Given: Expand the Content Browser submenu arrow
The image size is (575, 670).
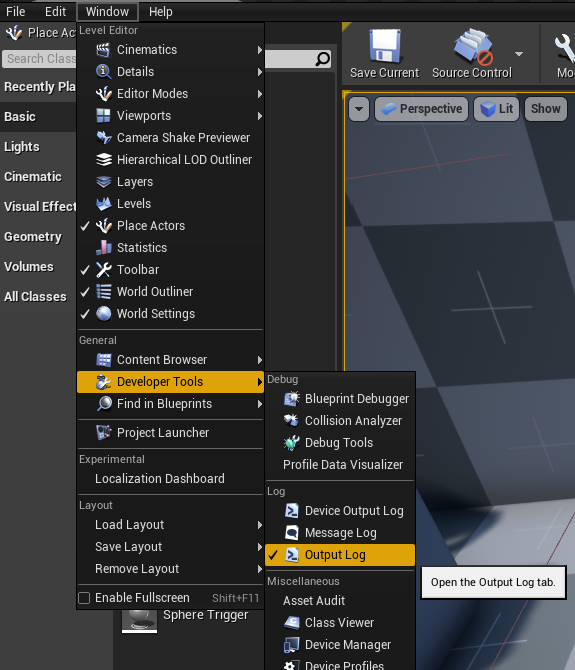Looking at the screenshot, I should coord(259,360).
